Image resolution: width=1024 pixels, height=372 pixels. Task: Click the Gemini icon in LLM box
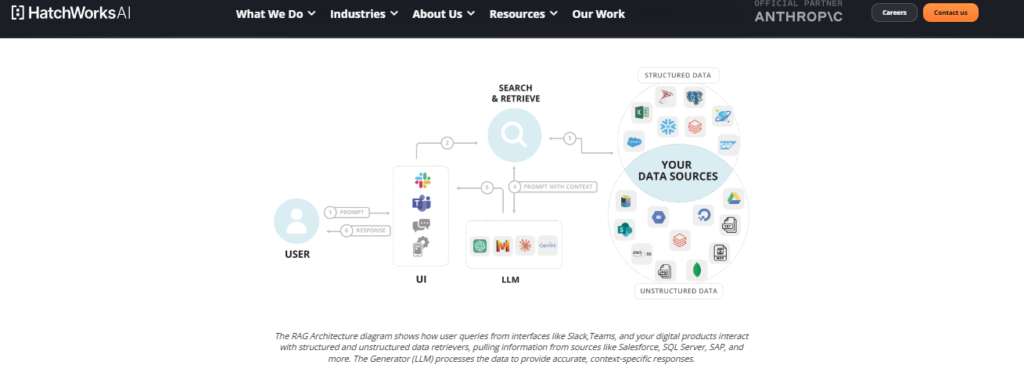[547, 245]
